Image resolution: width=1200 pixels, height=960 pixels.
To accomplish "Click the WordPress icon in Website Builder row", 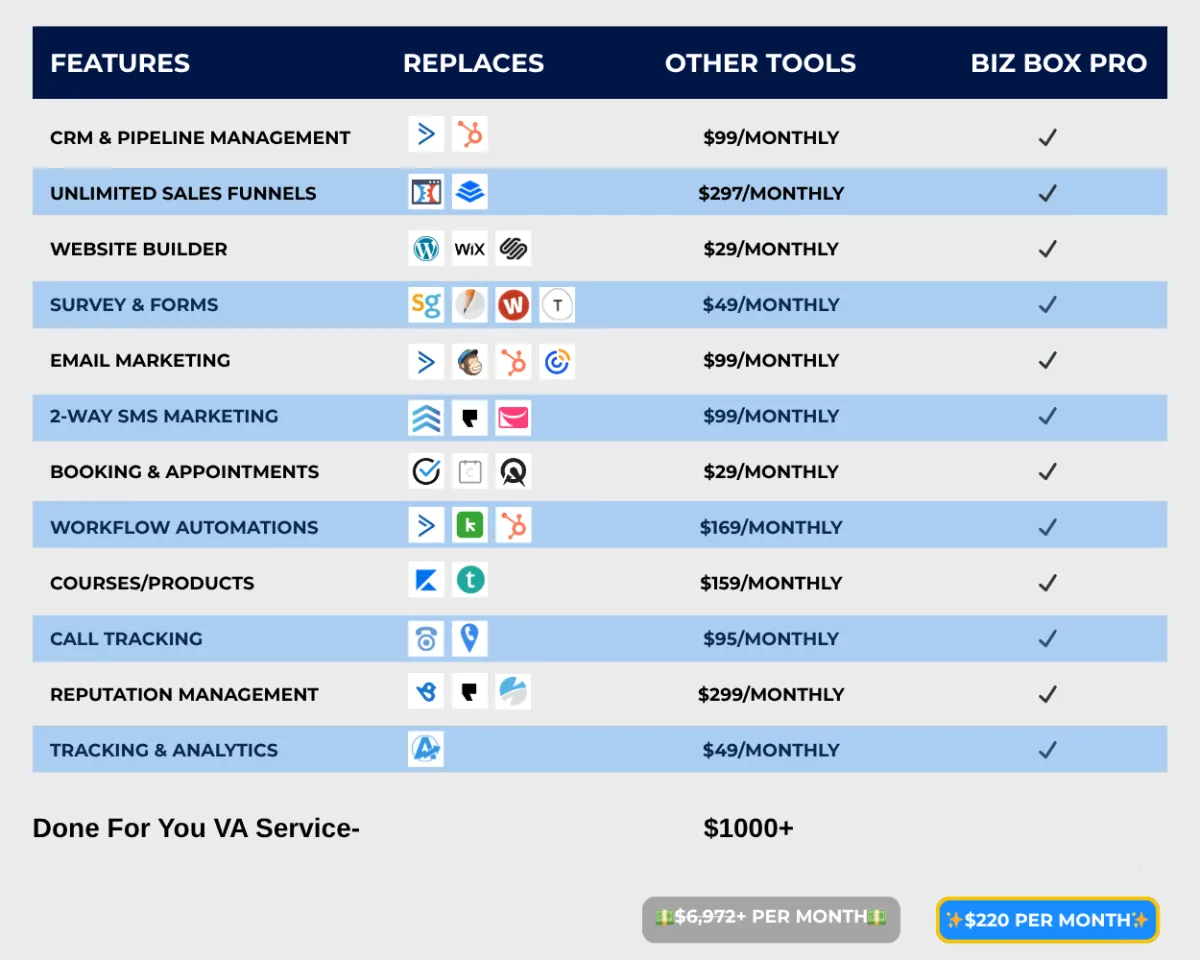I will tap(426, 248).
